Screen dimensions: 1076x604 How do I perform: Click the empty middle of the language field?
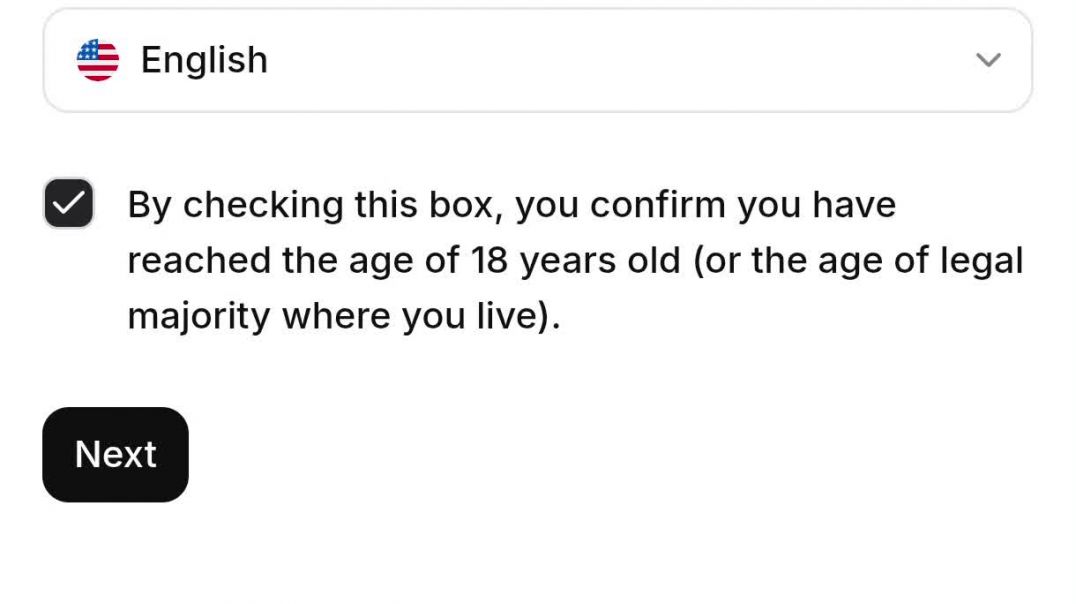pos(600,60)
